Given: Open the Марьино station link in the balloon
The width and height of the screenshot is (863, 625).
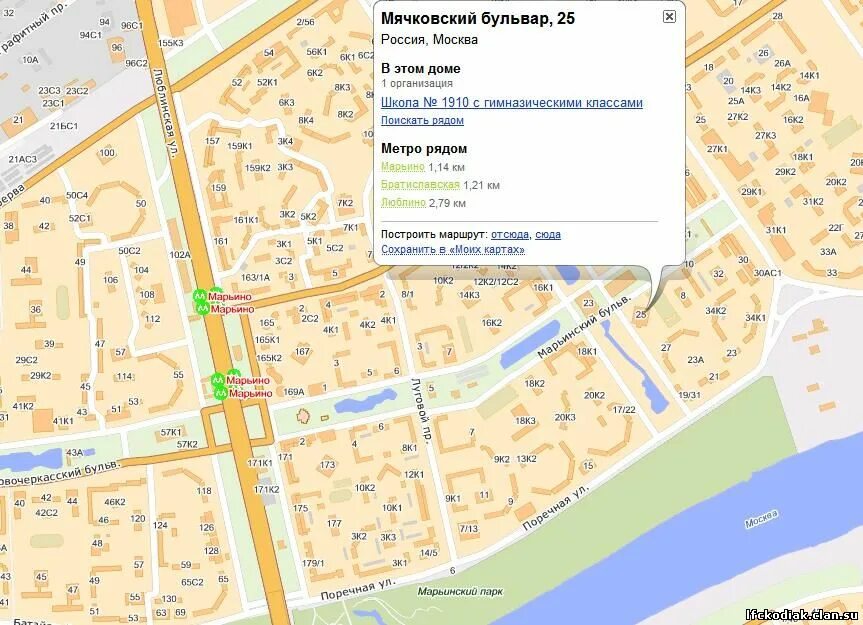Looking at the screenshot, I should click(x=401, y=166).
